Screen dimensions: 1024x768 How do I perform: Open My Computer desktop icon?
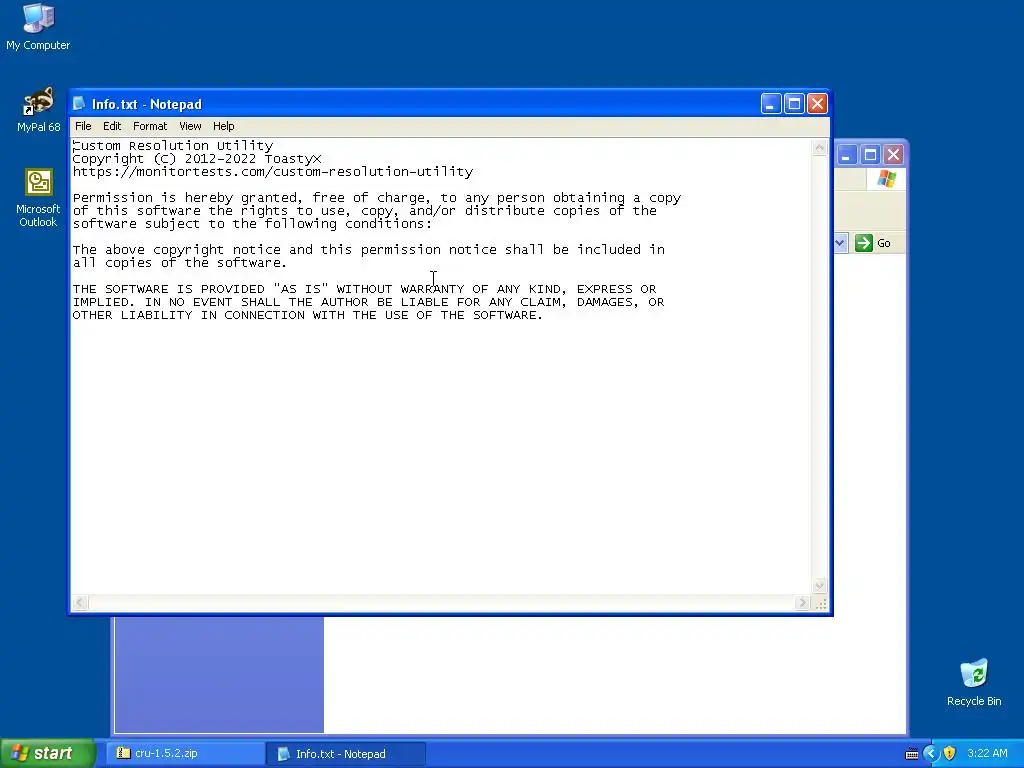38,26
